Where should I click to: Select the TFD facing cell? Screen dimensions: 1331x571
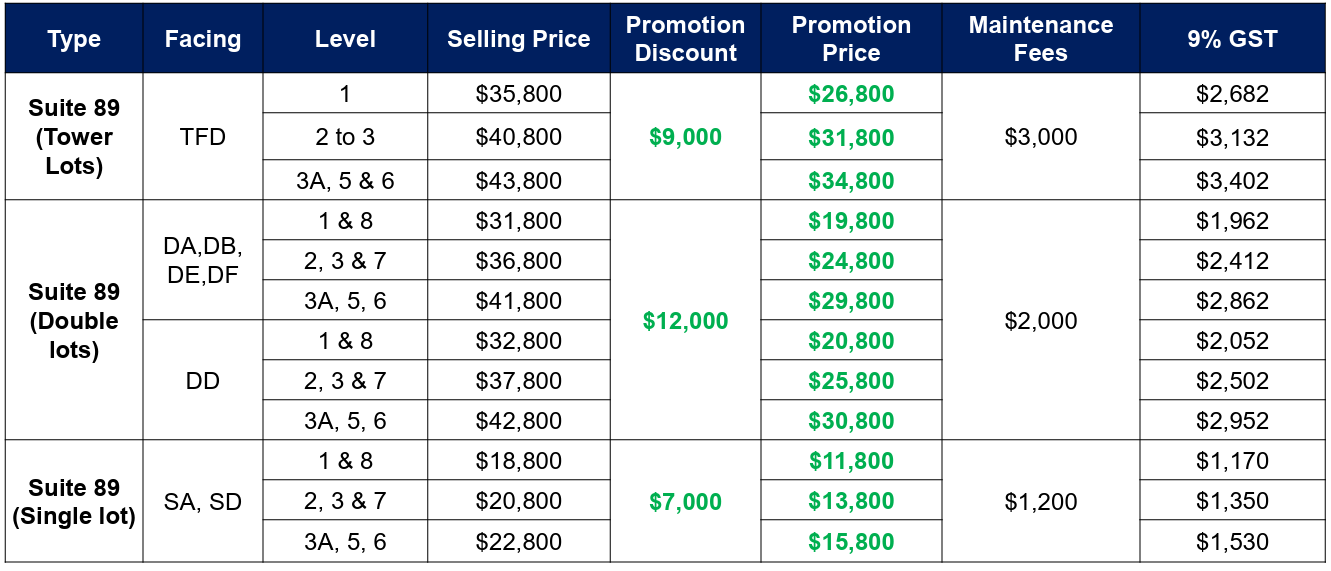pos(203,137)
